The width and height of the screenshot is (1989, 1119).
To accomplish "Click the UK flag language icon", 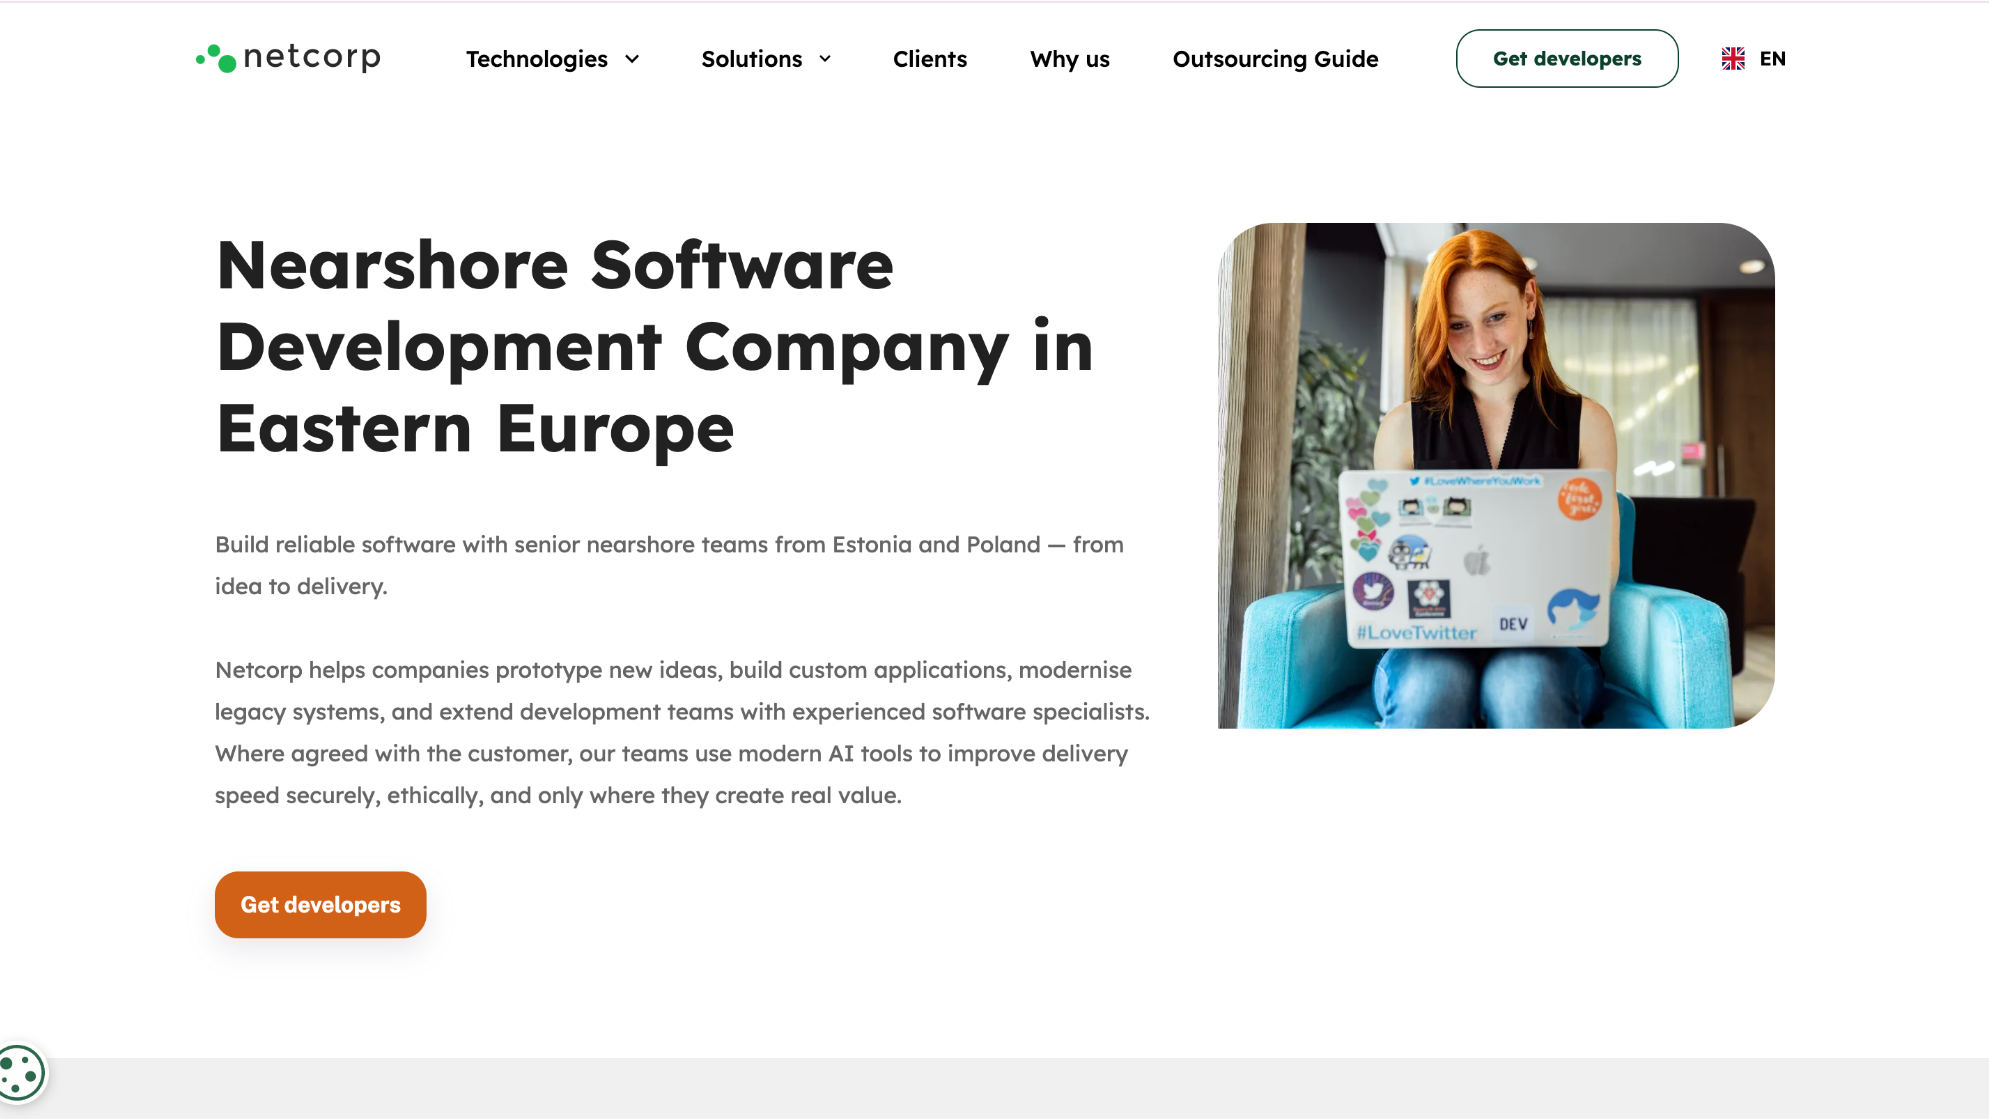I will 1733,59.
